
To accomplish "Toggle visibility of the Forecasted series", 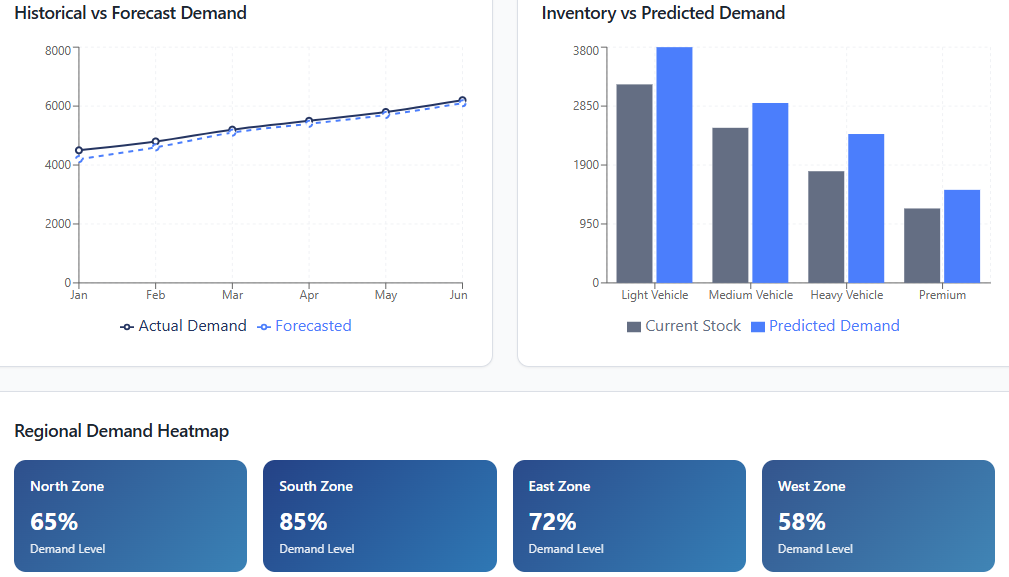I will tap(304, 326).
